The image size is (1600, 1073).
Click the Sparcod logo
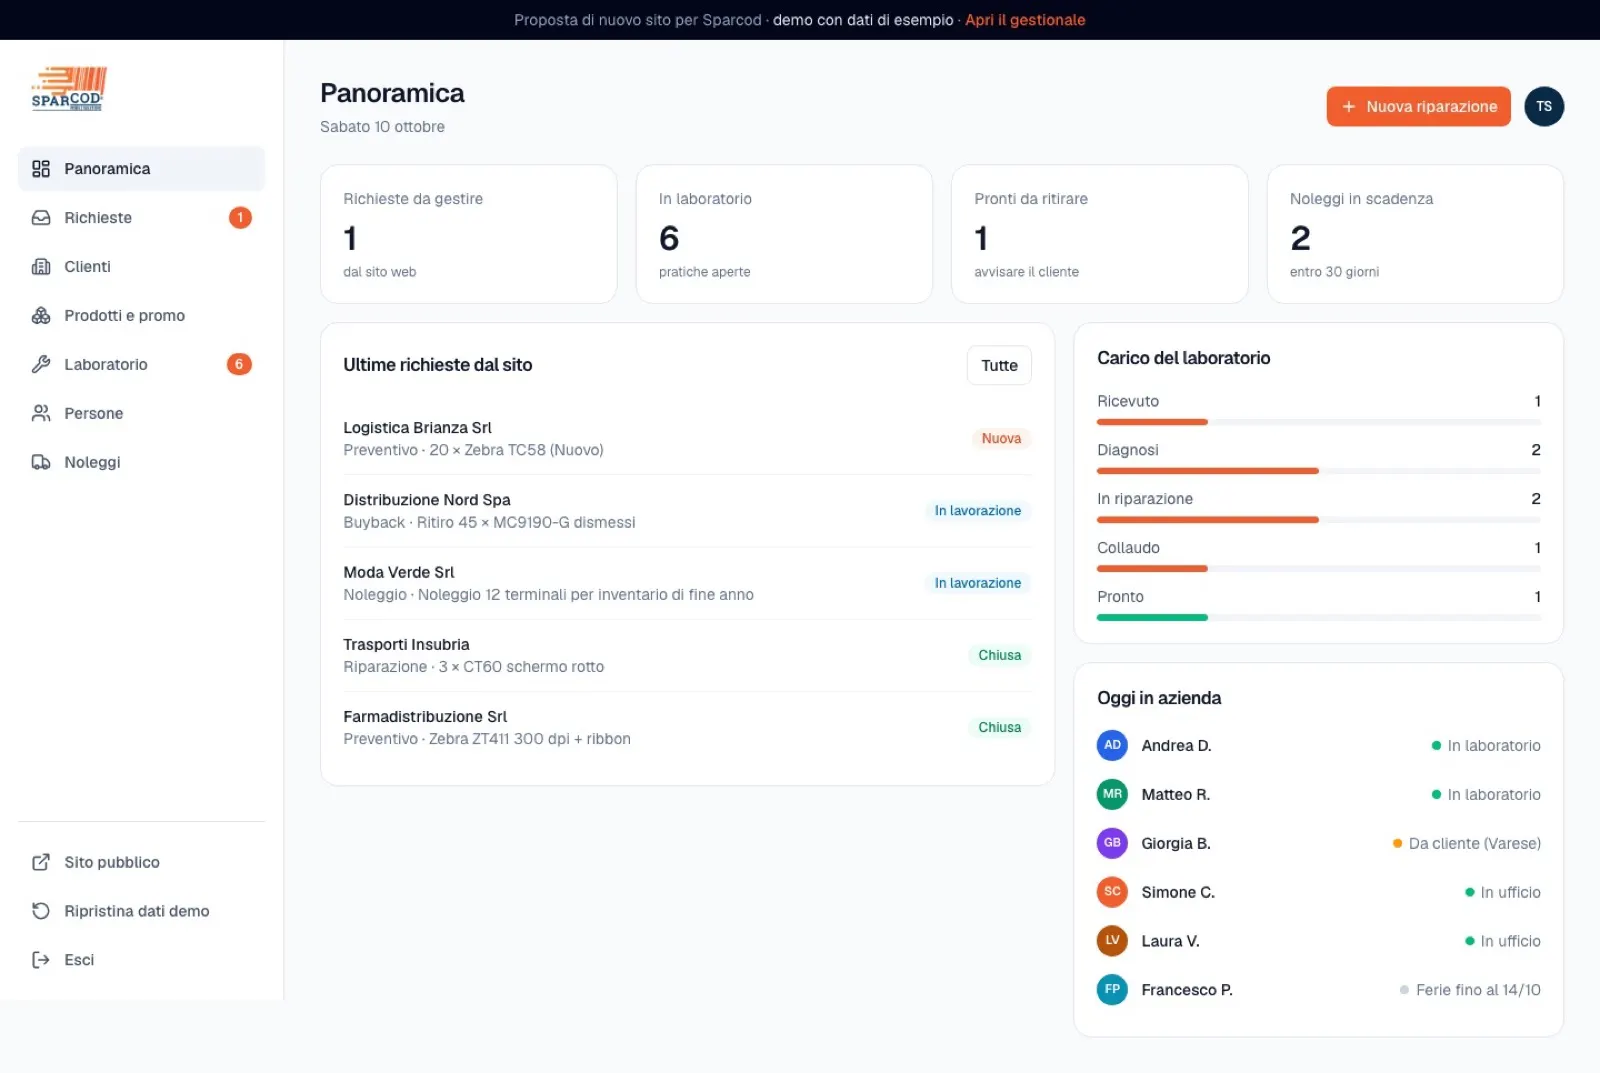(x=69, y=89)
